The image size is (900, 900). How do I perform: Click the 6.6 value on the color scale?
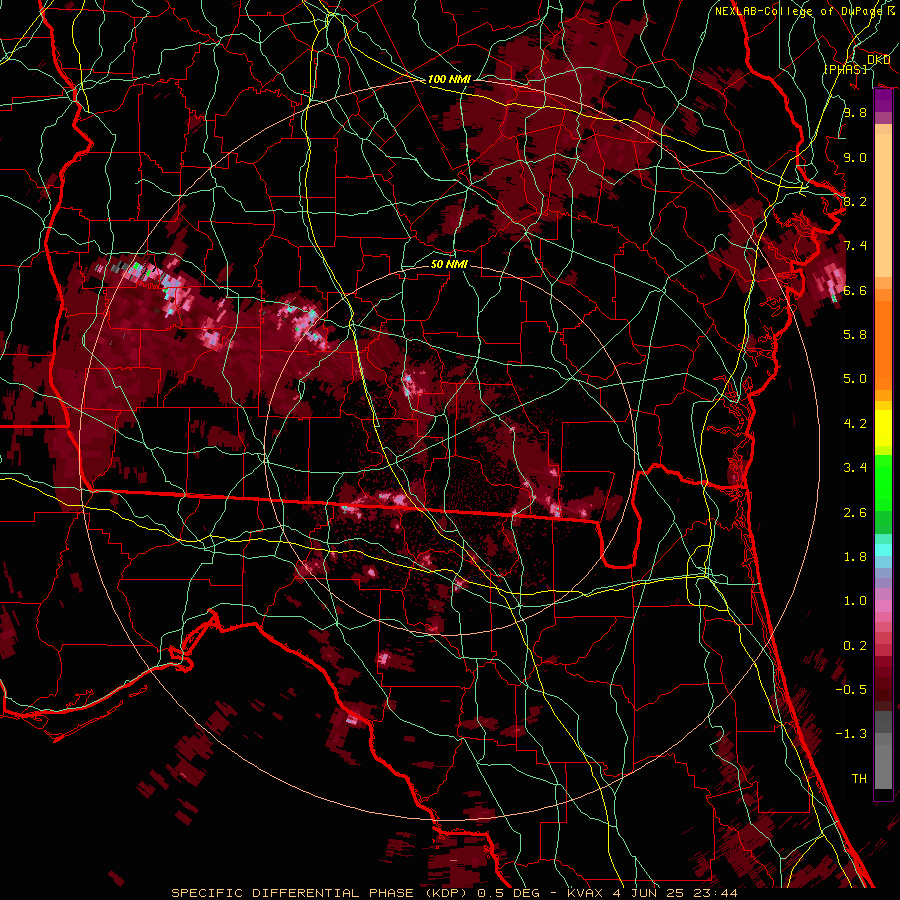[x=855, y=290]
